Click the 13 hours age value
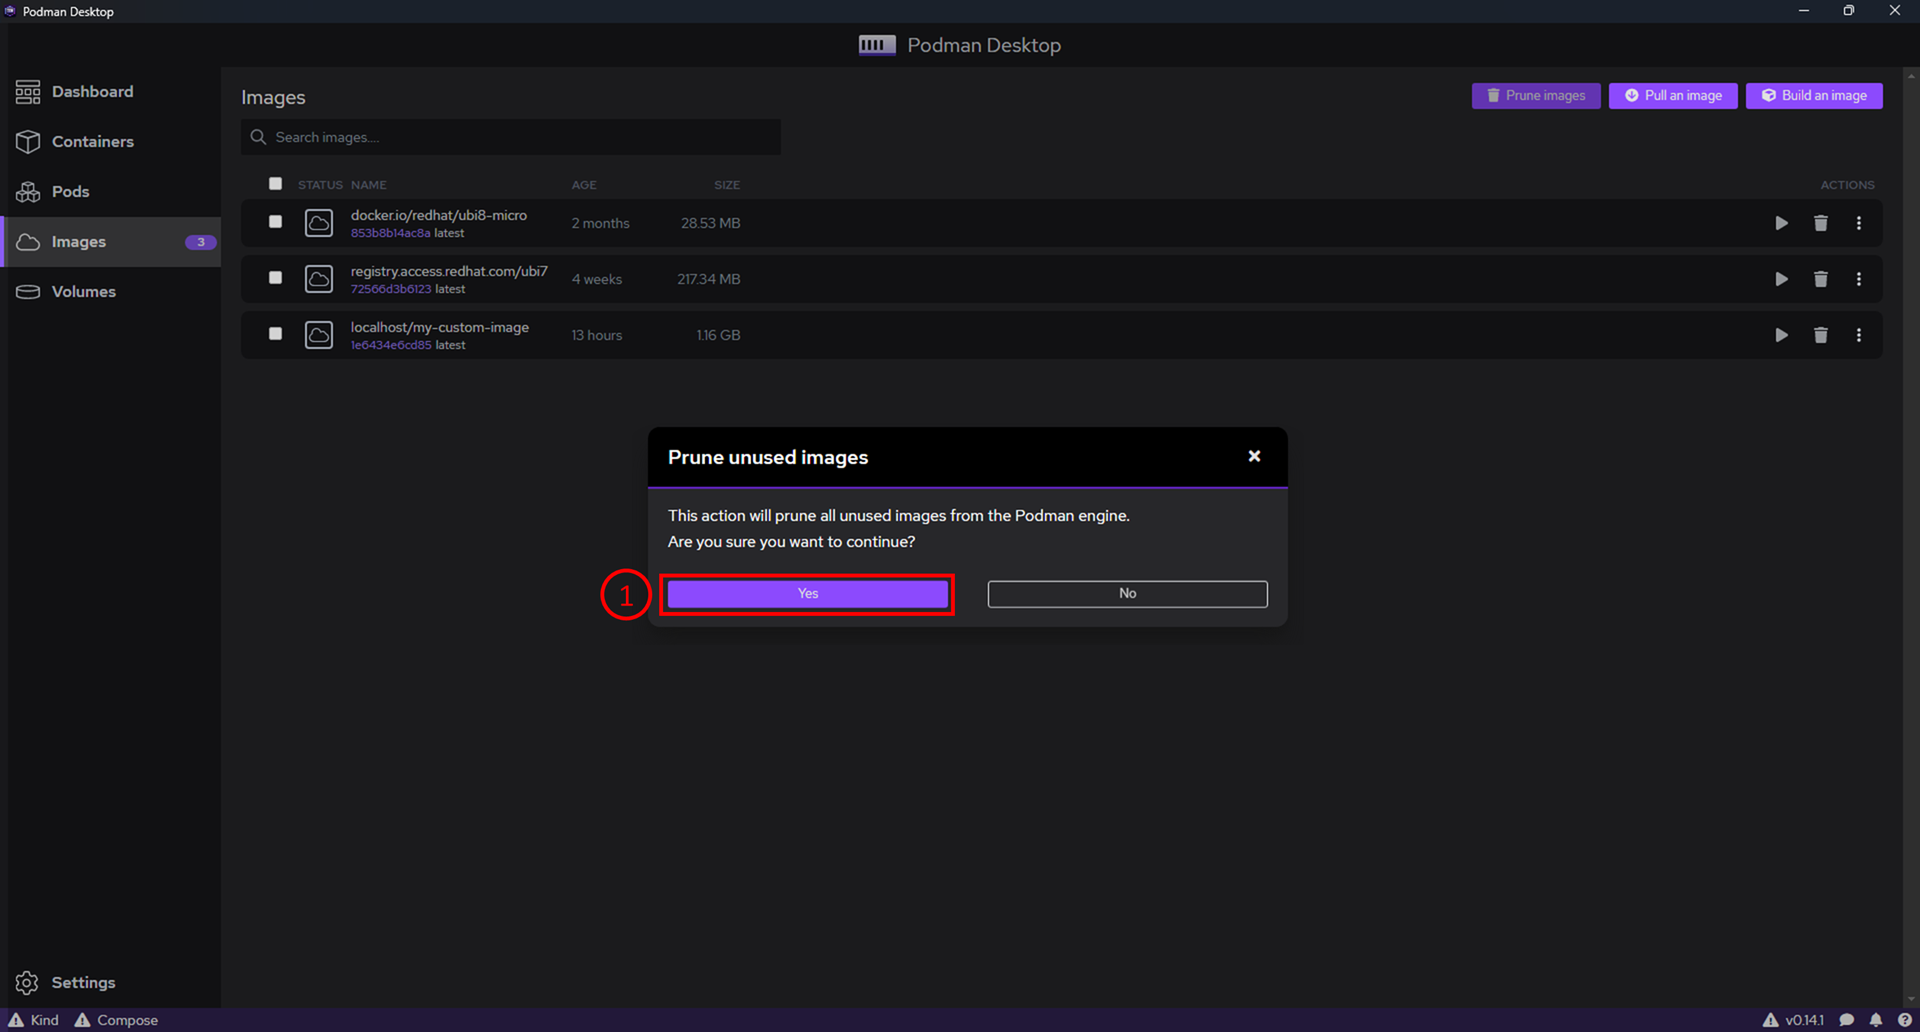This screenshot has width=1920, height=1032. (597, 335)
